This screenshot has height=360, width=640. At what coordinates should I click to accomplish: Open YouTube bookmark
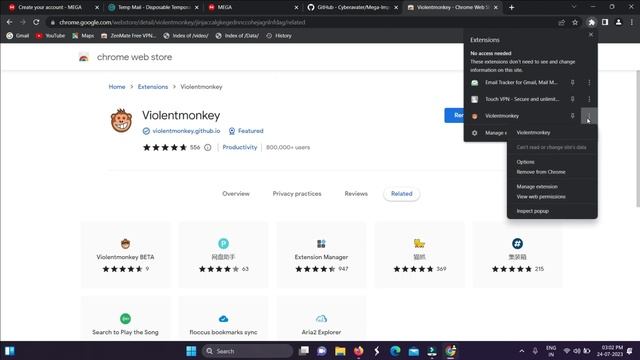coord(50,36)
